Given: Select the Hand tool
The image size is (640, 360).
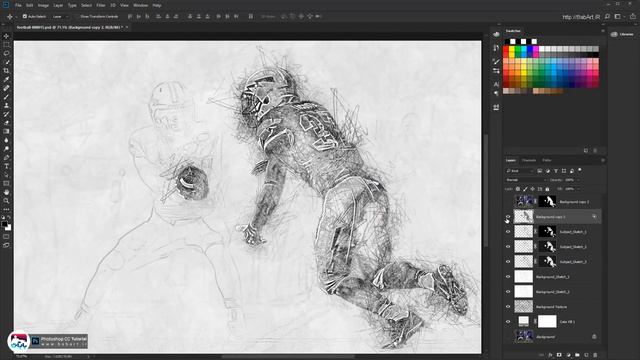Looking at the screenshot, I should coord(6,192).
